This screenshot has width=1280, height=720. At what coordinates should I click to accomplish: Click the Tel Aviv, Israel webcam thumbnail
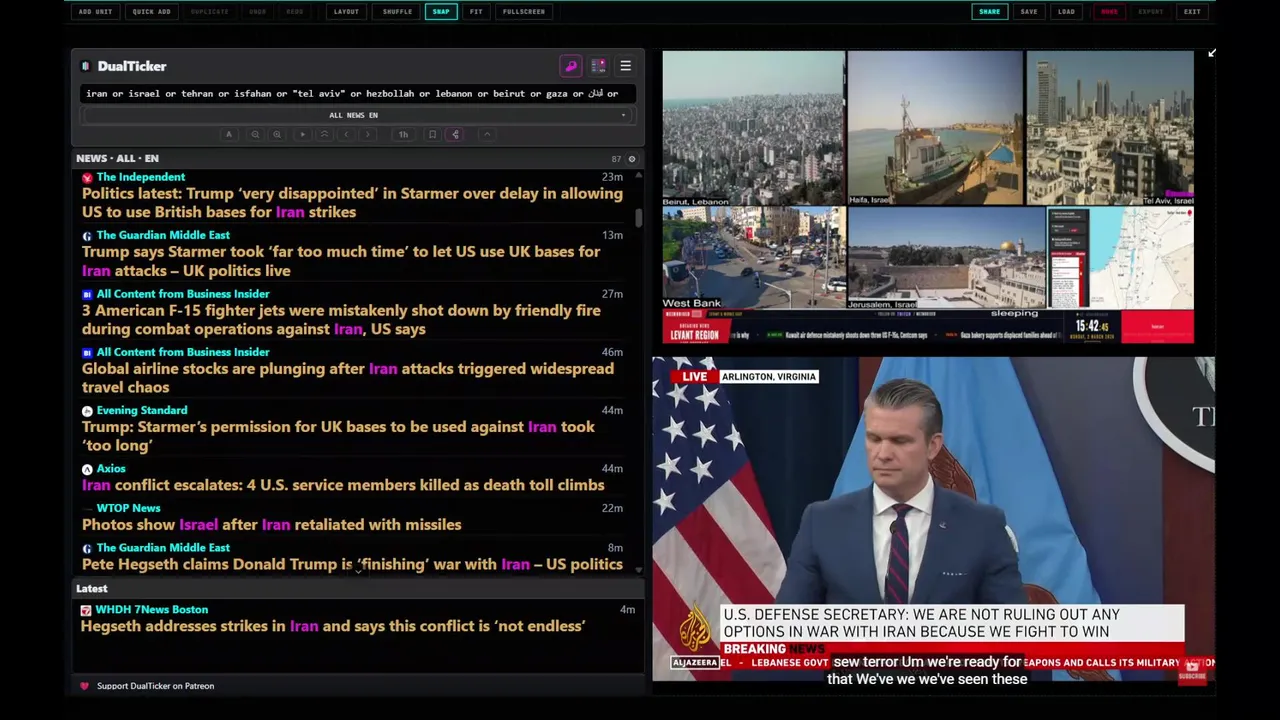pos(1110,128)
